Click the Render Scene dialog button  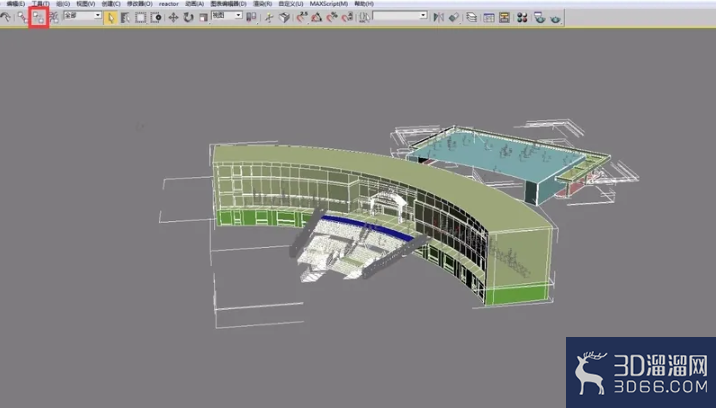(x=539, y=17)
